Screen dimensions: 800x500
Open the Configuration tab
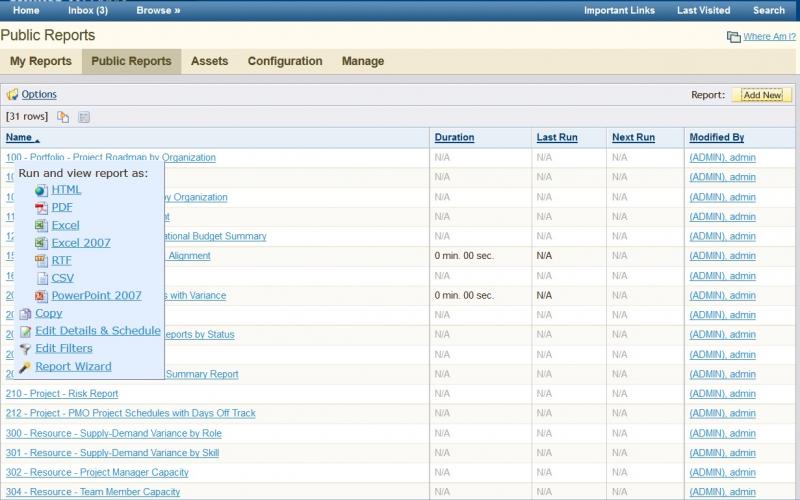[x=285, y=61]
